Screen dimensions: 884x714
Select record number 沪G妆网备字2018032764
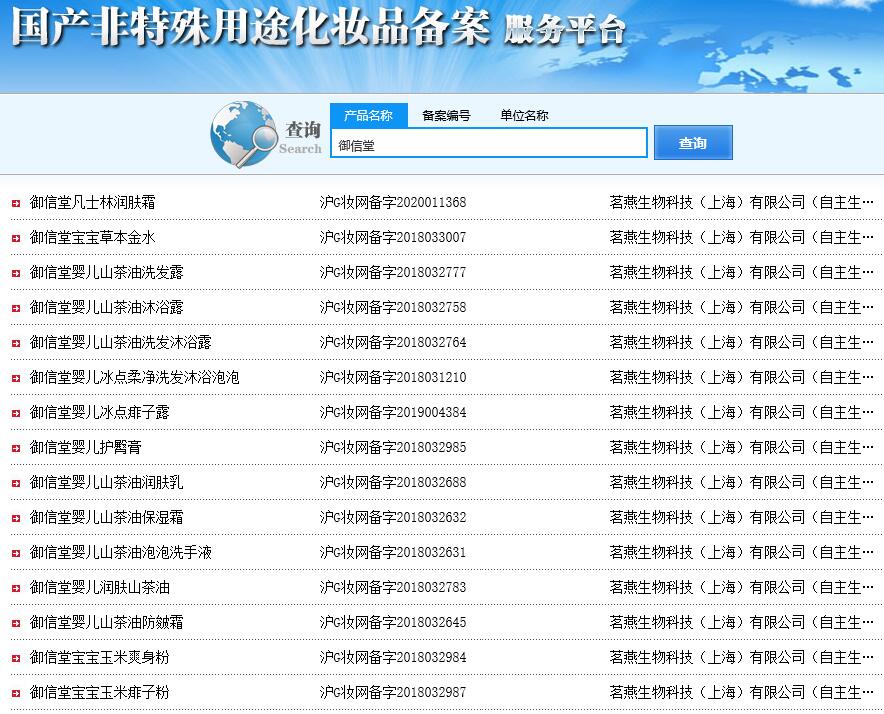coord(393,342)
